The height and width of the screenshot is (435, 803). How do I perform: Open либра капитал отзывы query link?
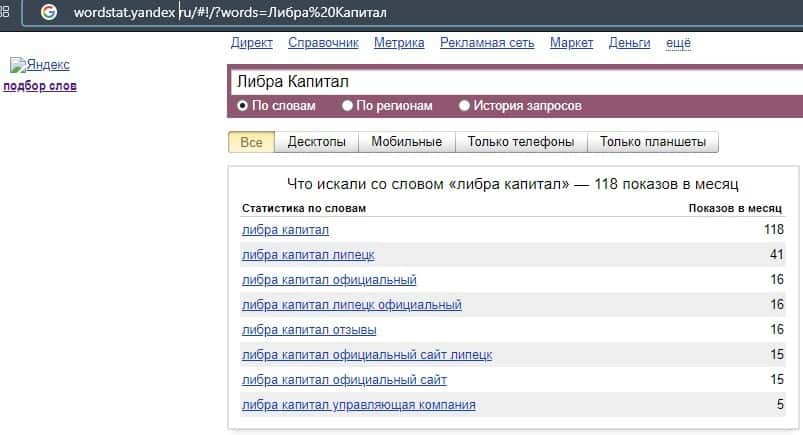309,330
